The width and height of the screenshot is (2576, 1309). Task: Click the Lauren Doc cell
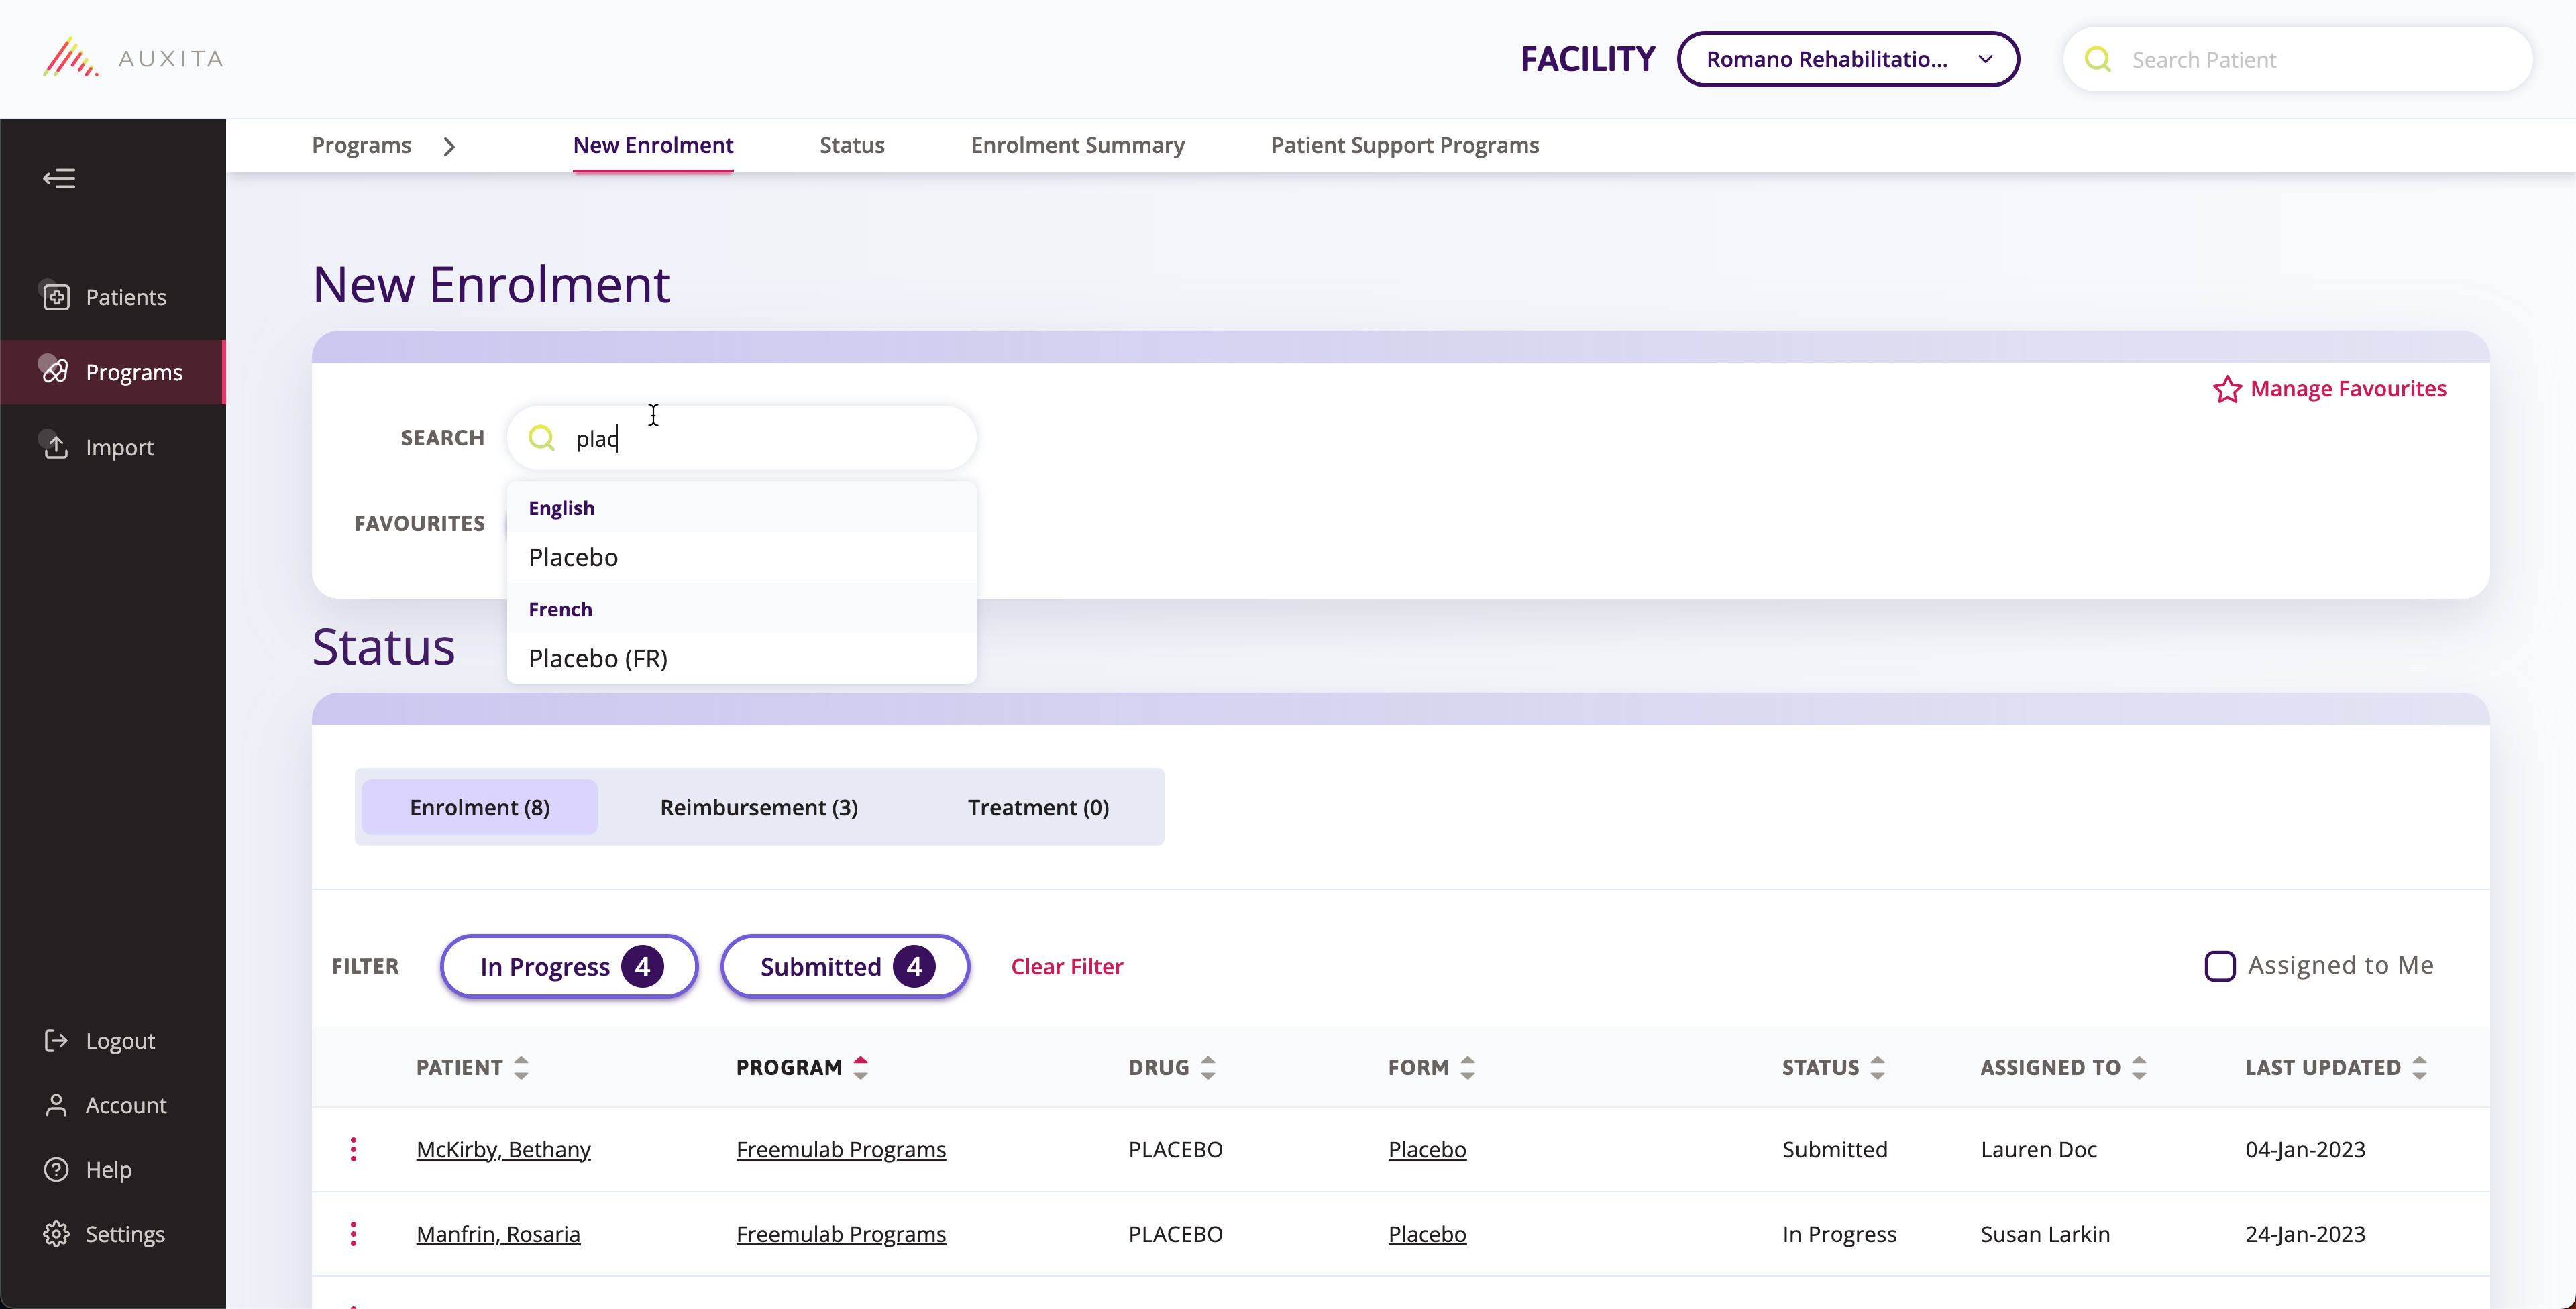click(2038, 1149)
